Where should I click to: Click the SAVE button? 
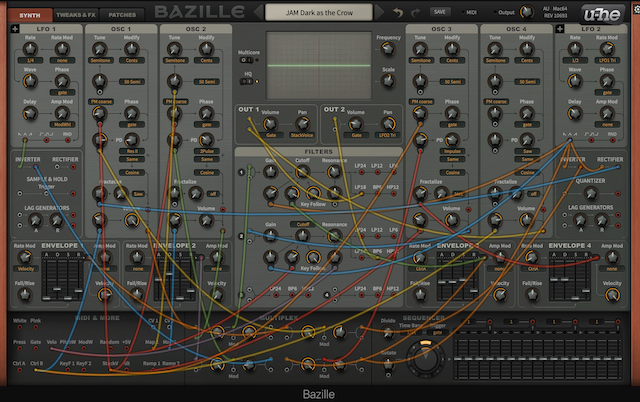[x=440, y=12]
